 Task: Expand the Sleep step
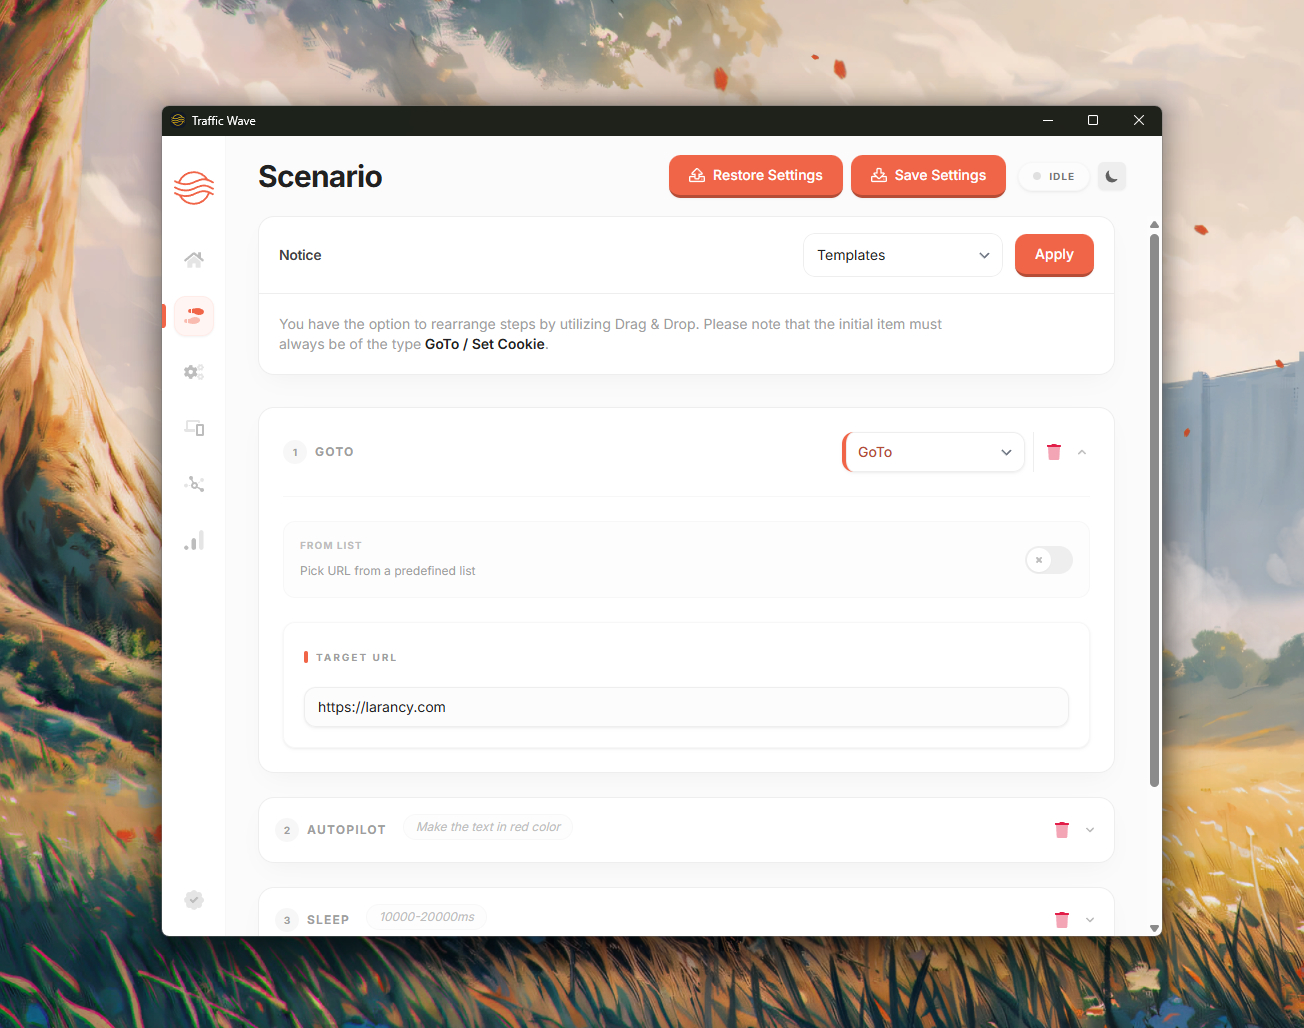pyautogui.click(x=1090, y=920)
